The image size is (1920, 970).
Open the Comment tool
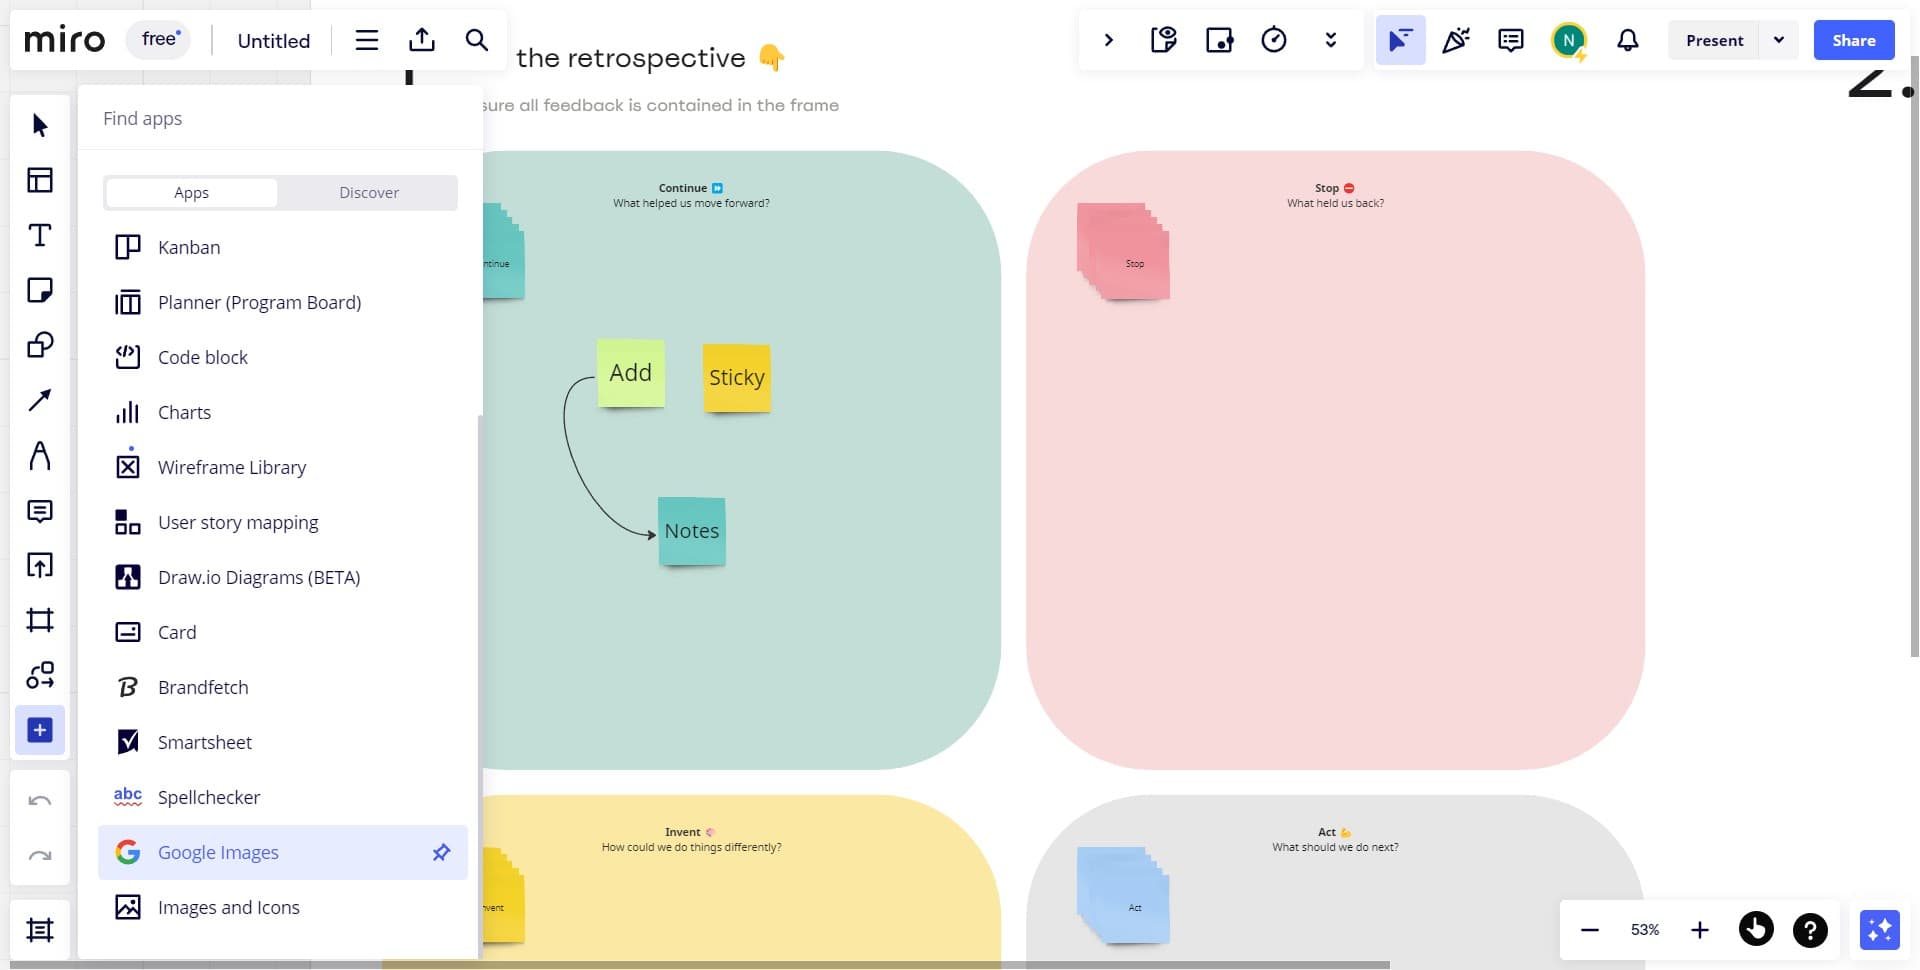pyautogui.click(x=40, y=511)
